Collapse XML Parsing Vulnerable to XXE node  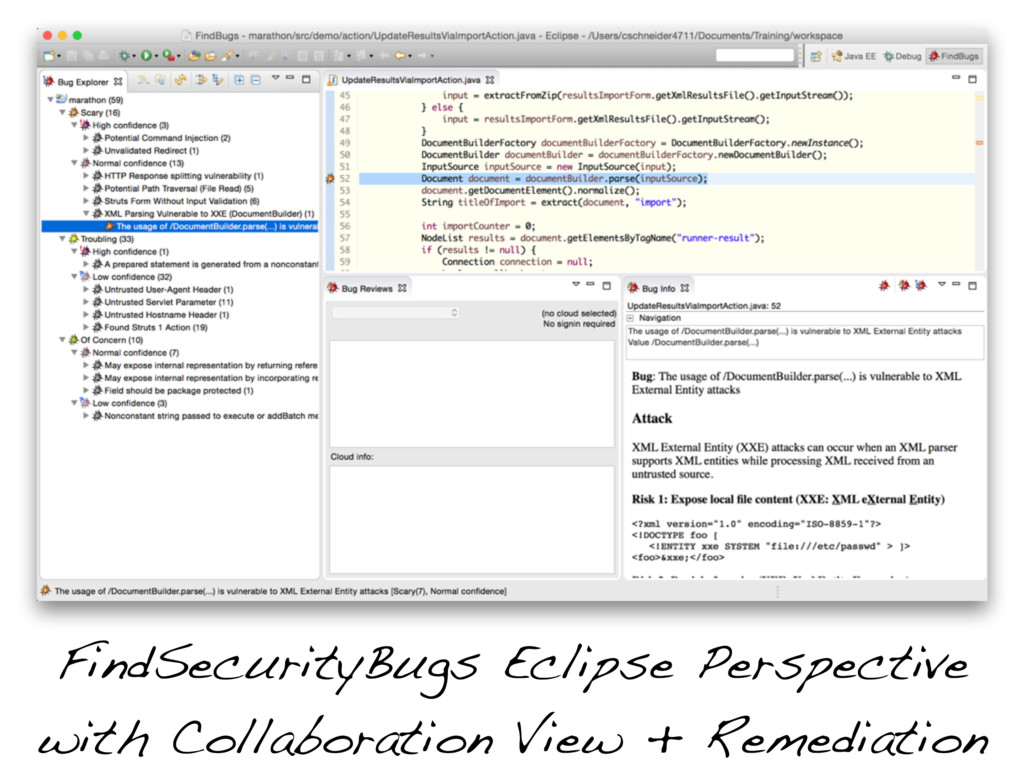coord(86,214)
